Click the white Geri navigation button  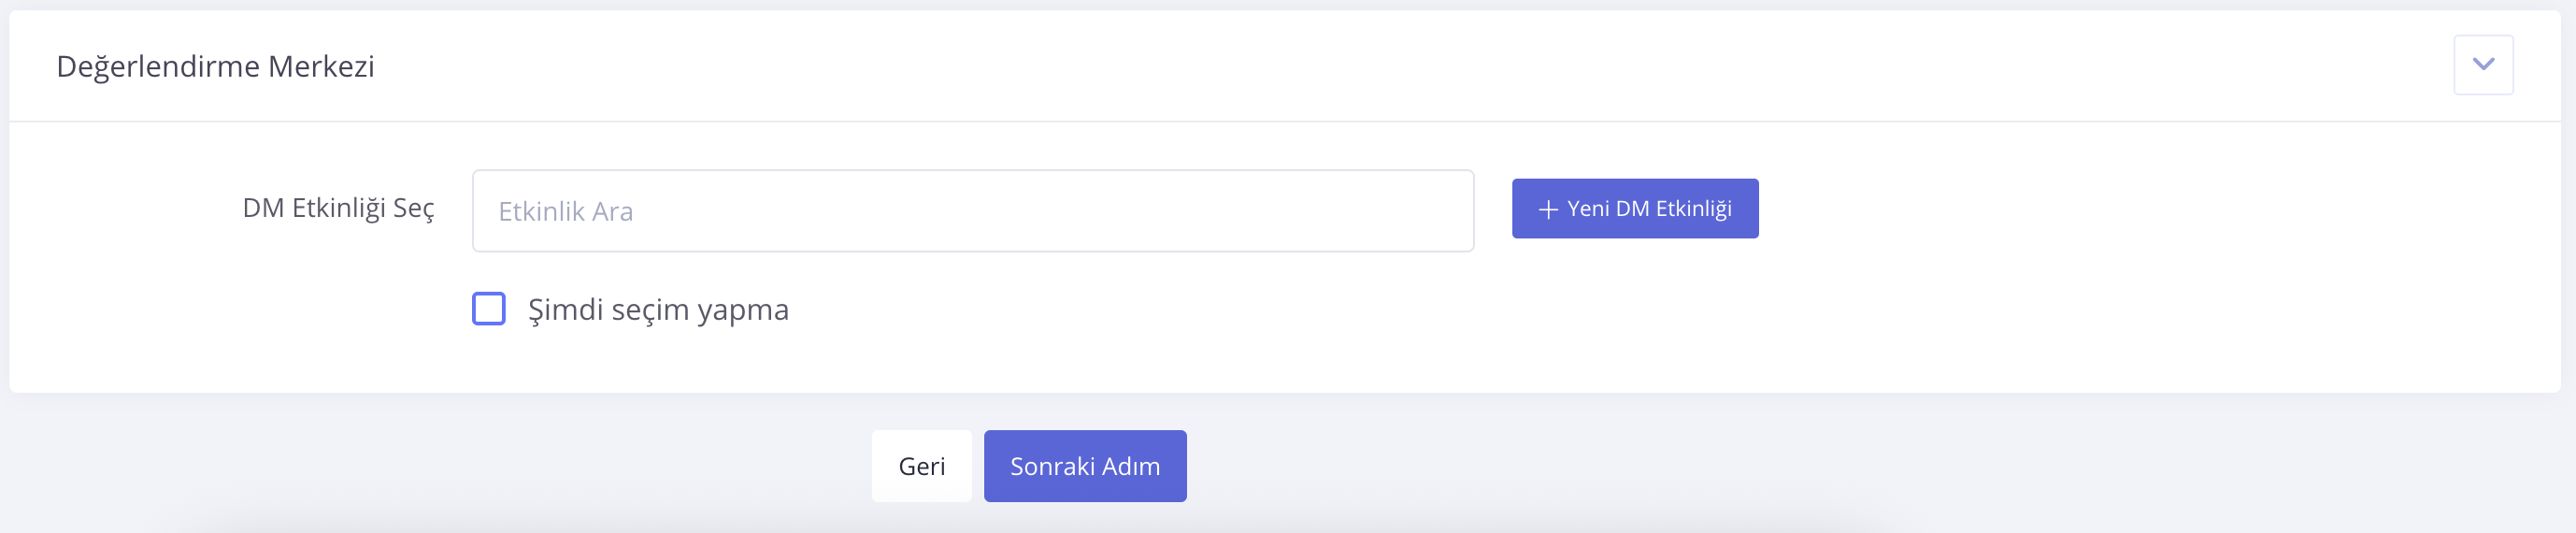tap(921, 466)
